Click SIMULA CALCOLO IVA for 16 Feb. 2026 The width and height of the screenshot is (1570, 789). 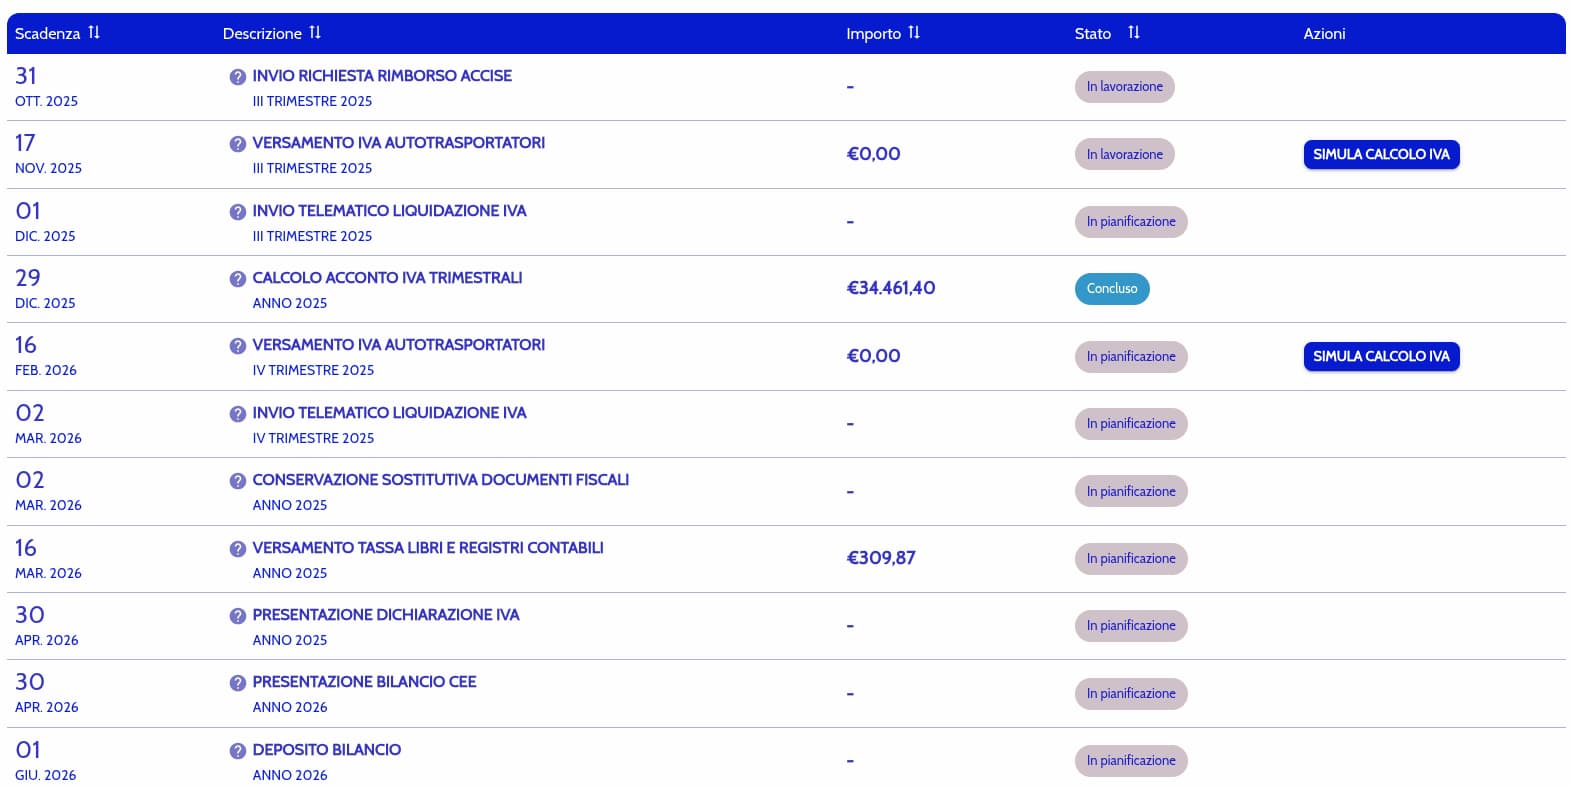[1381, 356]
